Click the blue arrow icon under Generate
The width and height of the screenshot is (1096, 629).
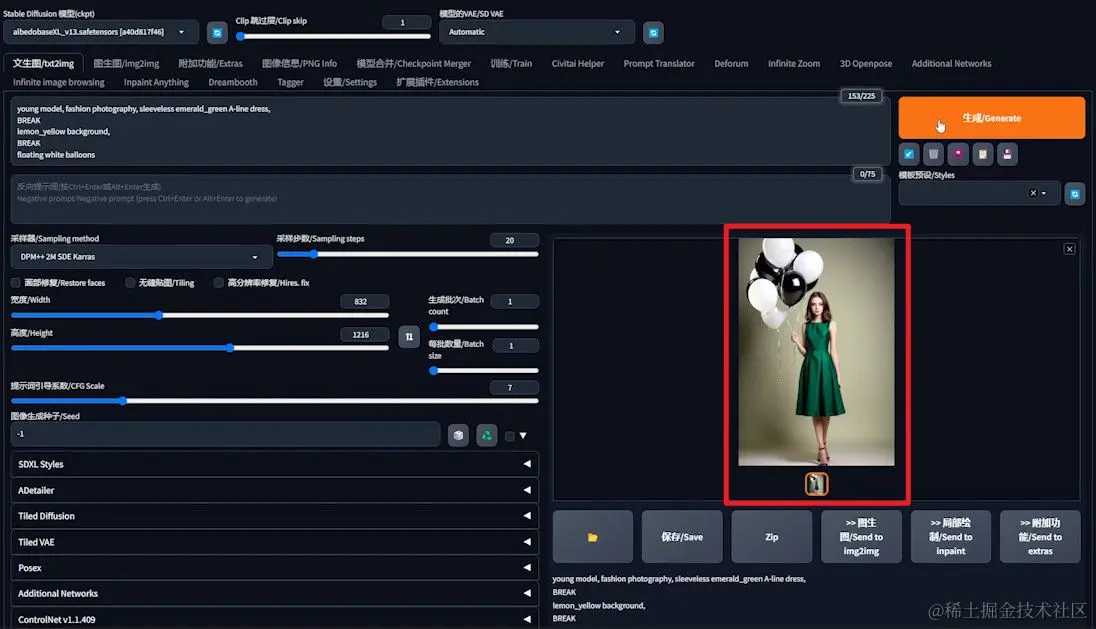tap(909, 154)
